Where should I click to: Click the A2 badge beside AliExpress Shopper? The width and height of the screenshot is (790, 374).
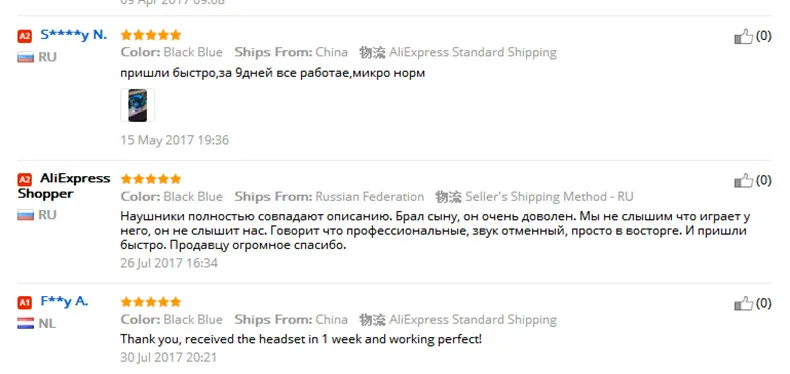[x=24, y=179]
